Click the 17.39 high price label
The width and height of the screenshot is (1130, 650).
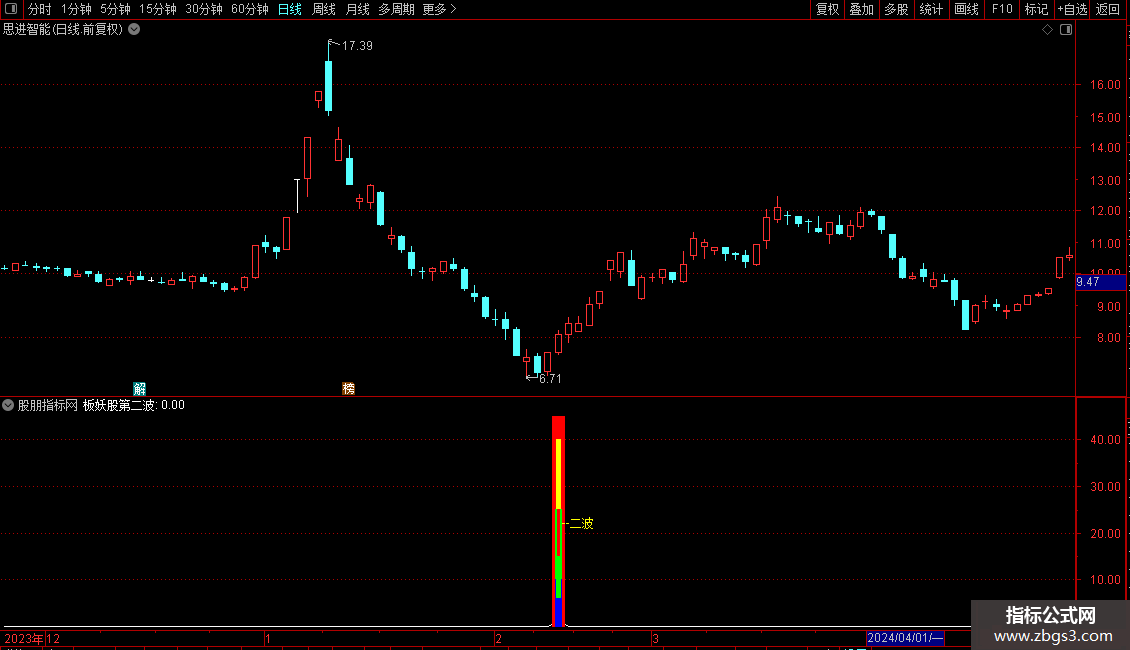(x=357, y=45)
